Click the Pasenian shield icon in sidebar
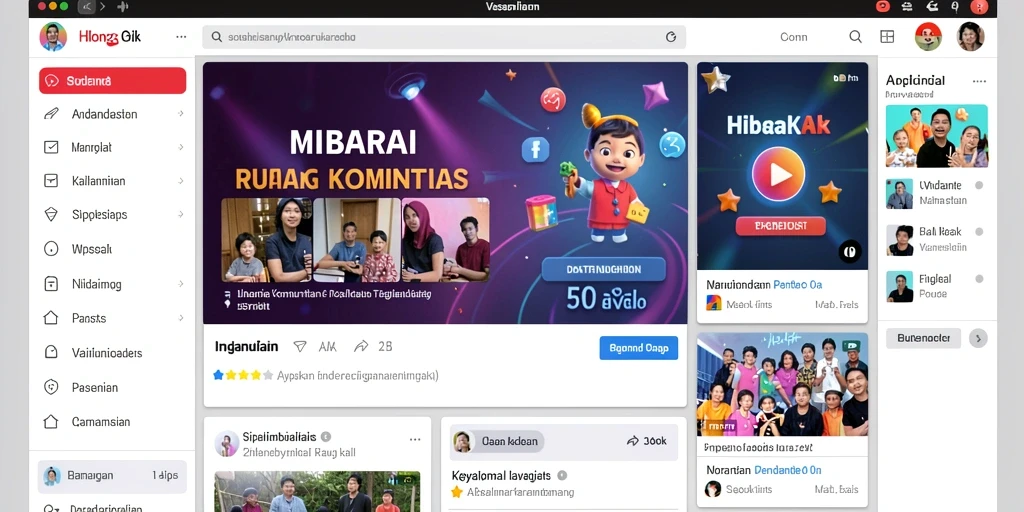 (x=51, y=387)
